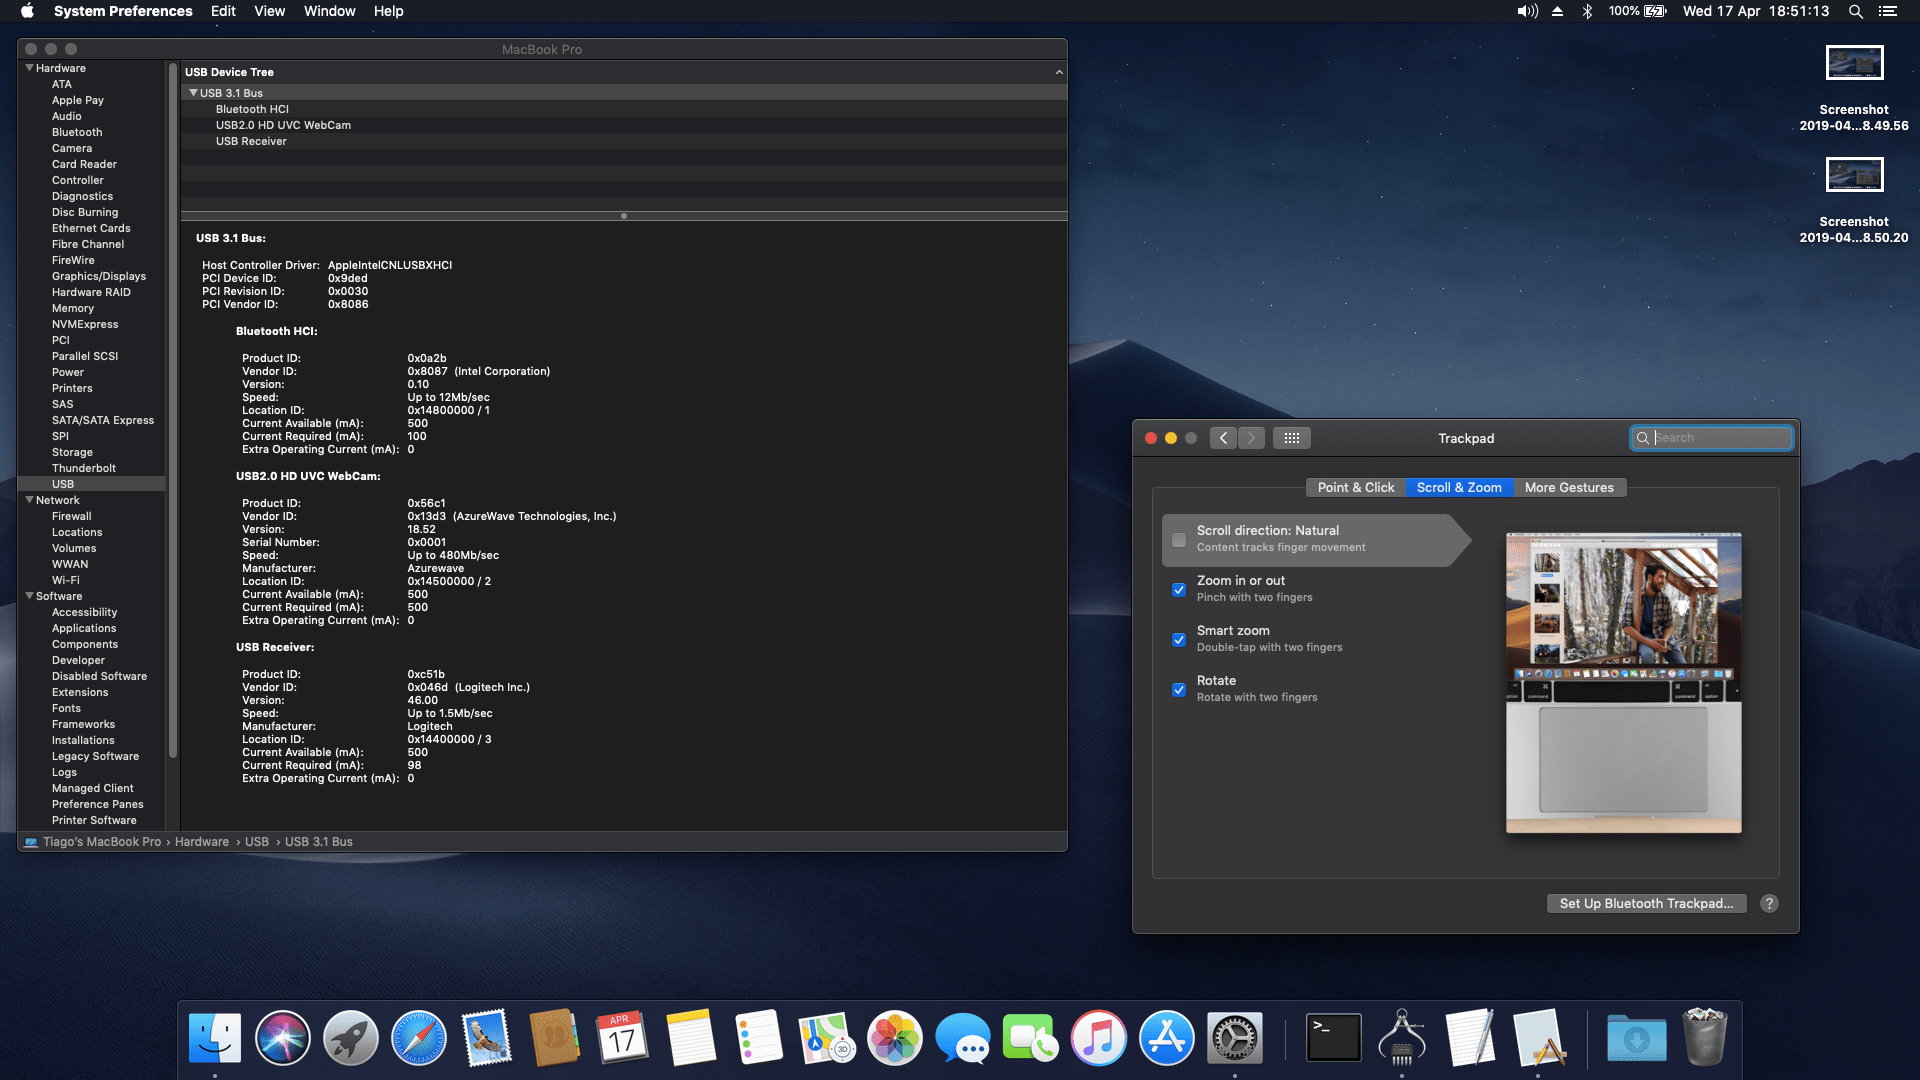Open the App Store from the Dock
Screen dimensions: 1920x1080
(1166, 1038)
